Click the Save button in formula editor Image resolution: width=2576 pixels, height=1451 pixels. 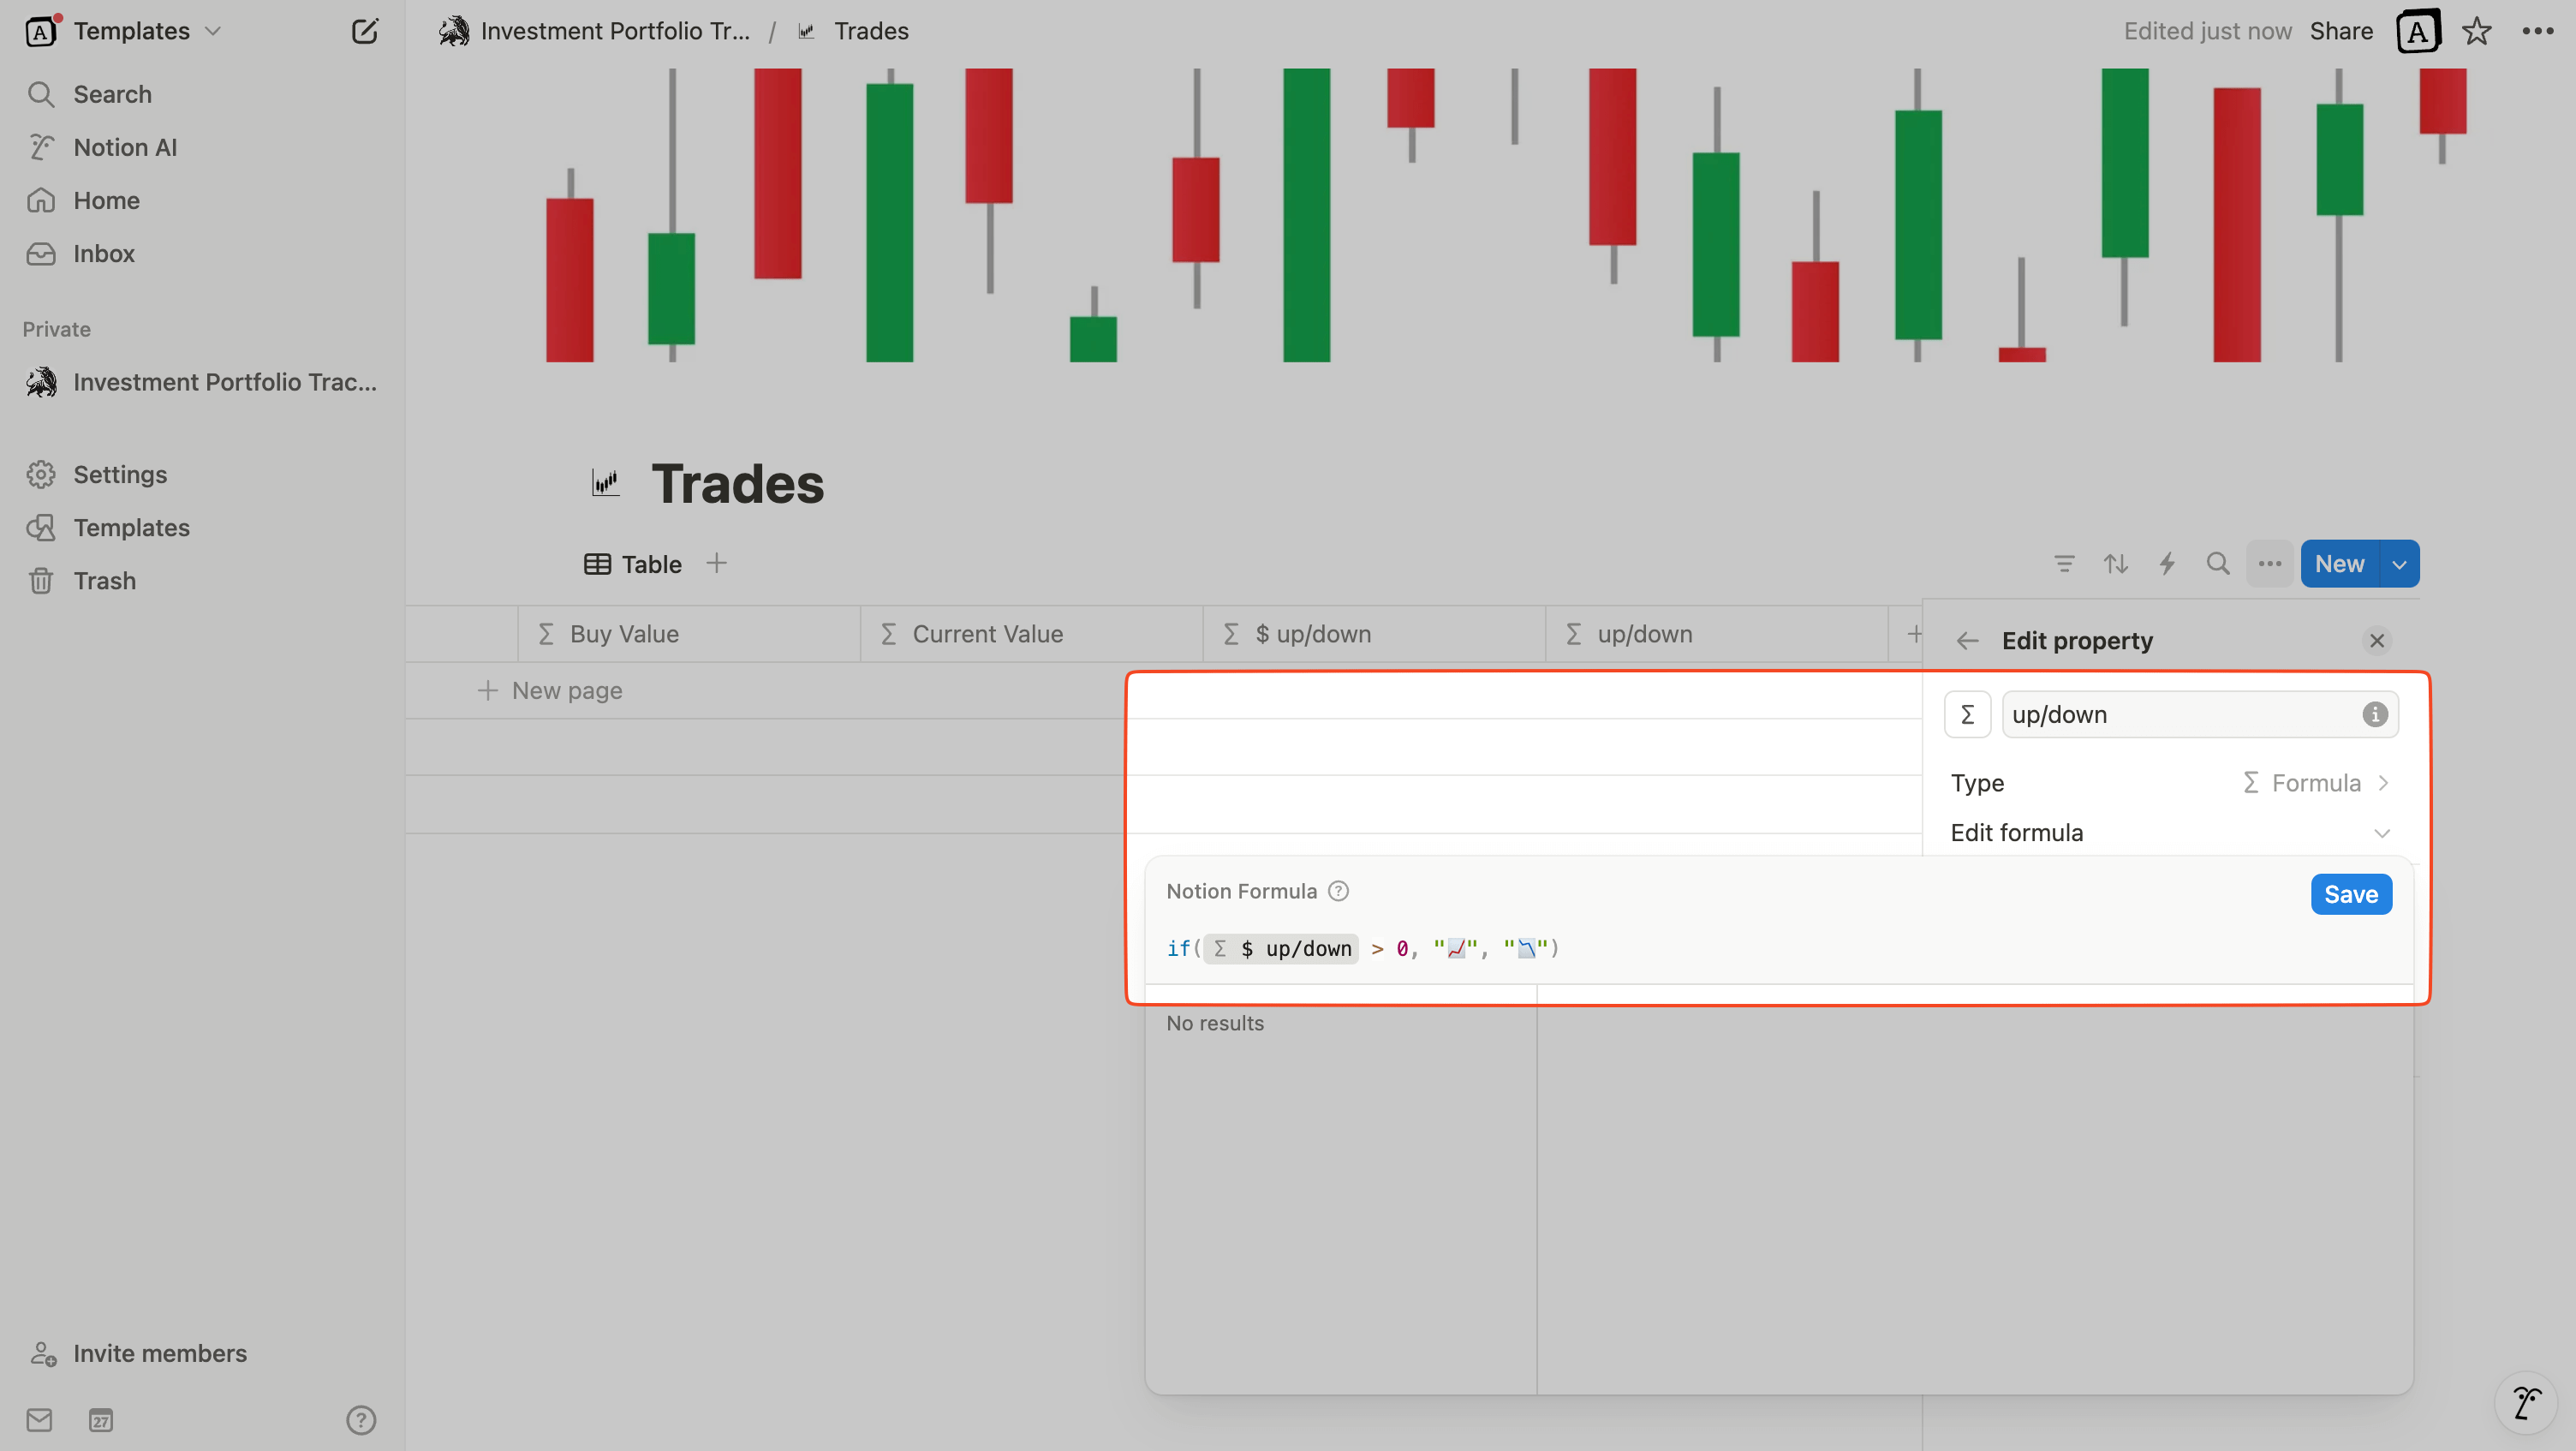[2350, 893]
